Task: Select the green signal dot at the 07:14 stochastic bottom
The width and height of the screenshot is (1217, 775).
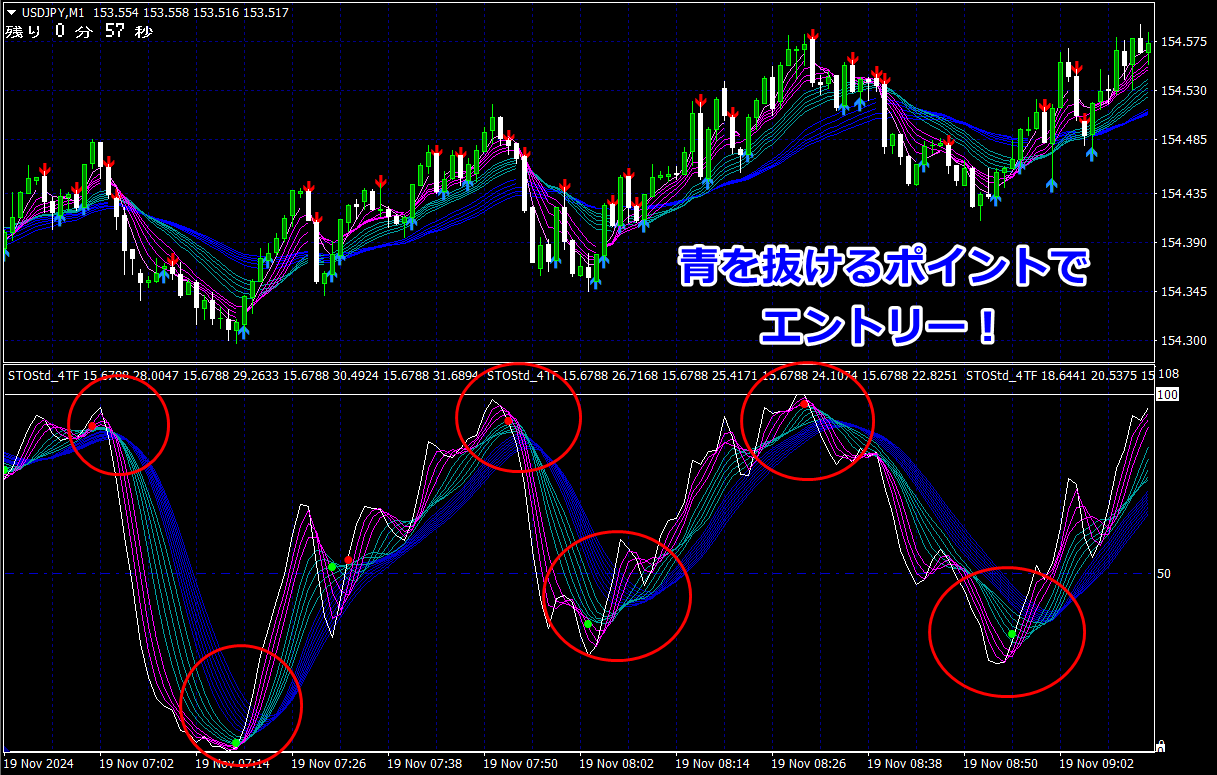Action: pyautogui.click(x=236, y=743)
